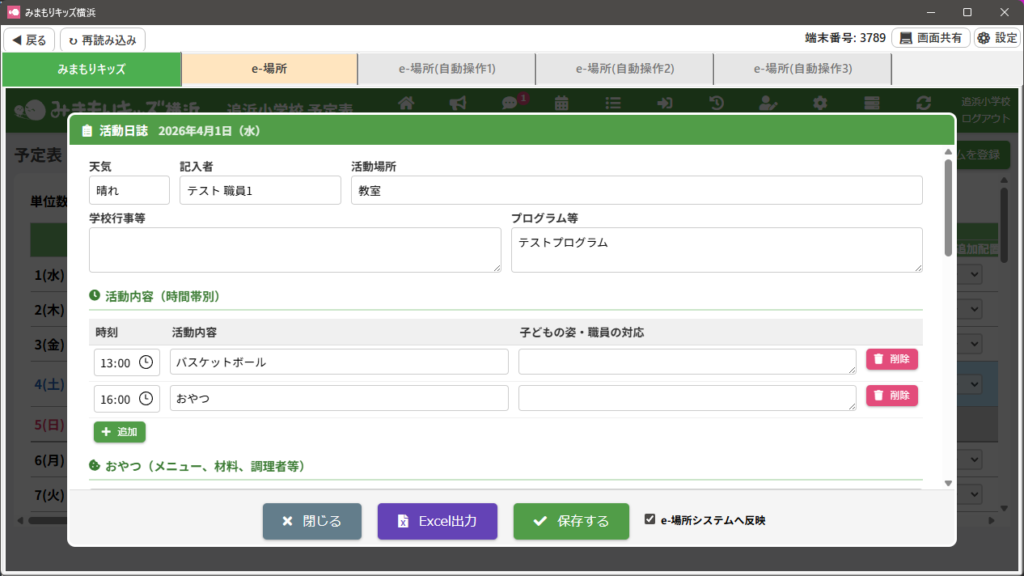The width and height of the screenshot is (1024, 576).
Task: Click the 保存する button
Action: point(571,521)
